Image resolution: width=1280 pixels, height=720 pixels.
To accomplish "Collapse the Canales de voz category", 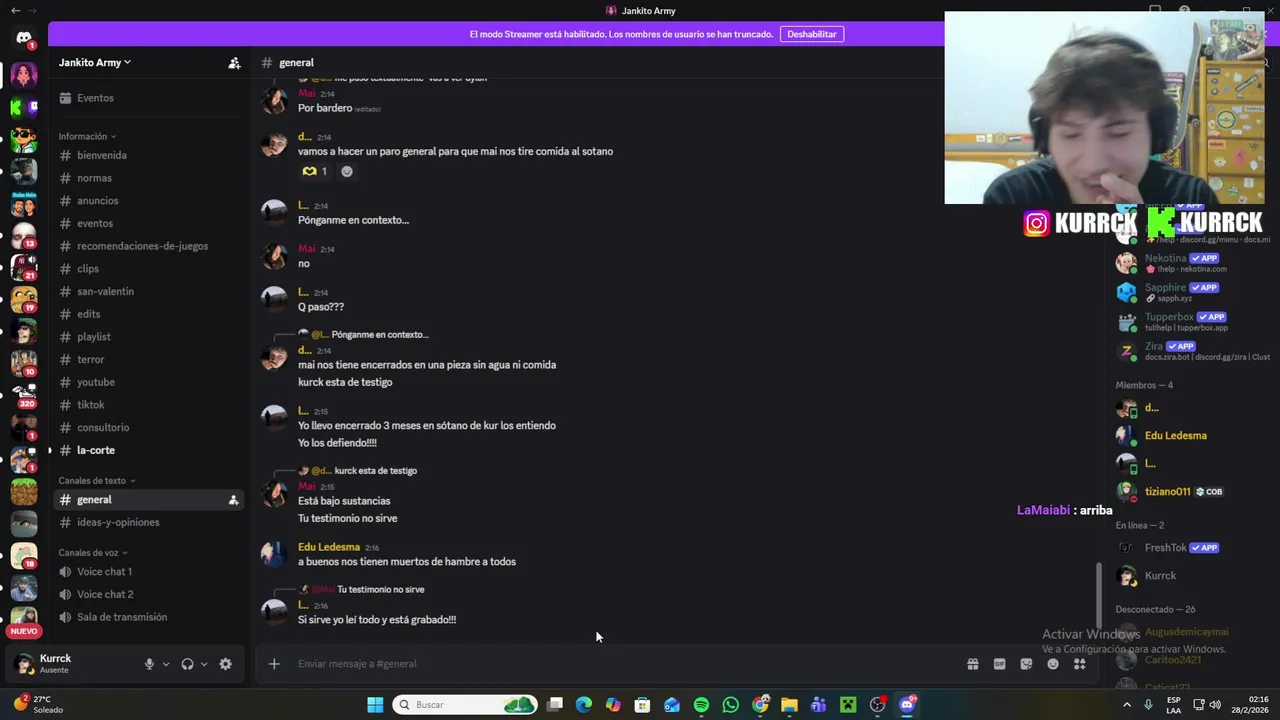I will (x=93, y=553).
